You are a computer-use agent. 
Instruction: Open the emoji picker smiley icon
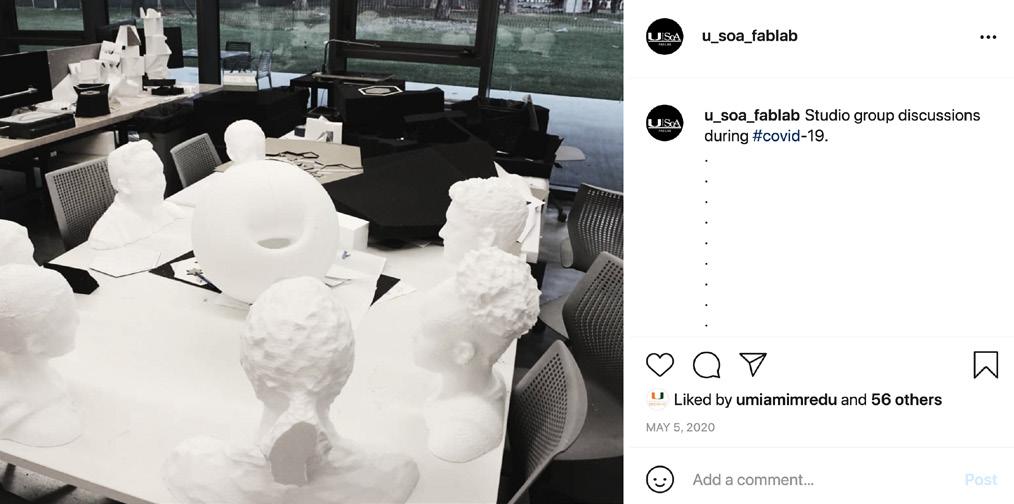660,480
